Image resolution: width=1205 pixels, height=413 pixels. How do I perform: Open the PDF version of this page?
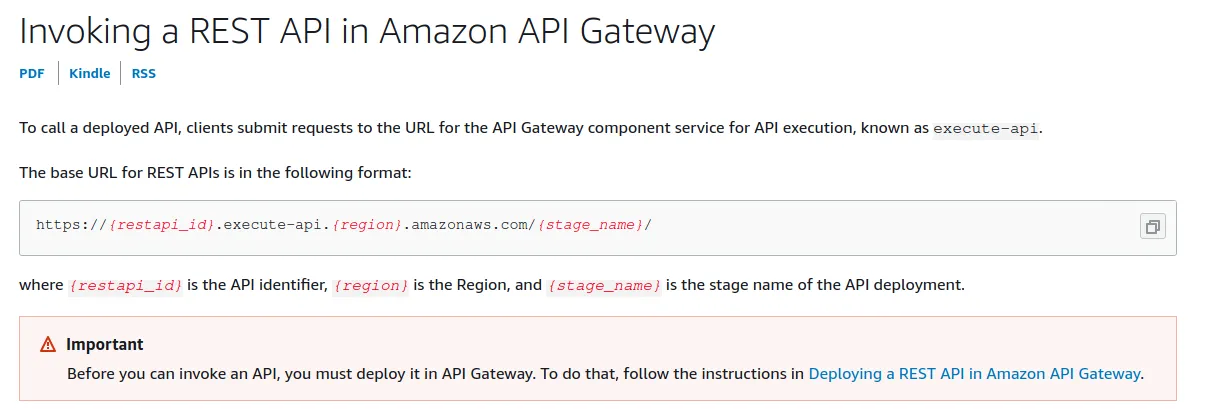[x=32, y=73]
